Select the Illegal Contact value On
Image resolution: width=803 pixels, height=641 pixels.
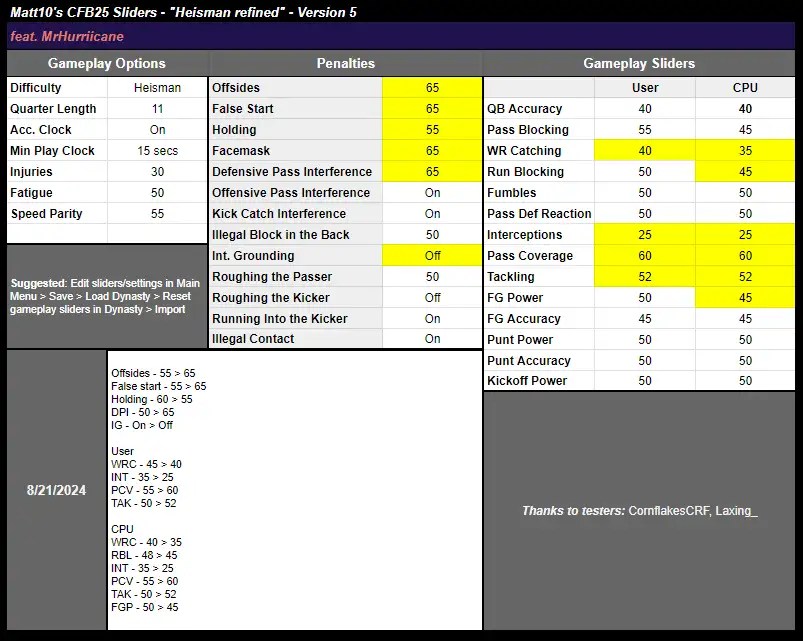click(x=432, y=338)
